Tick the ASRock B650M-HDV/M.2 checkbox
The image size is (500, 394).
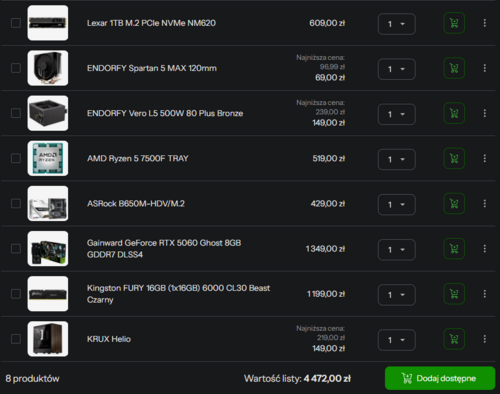pyautogui.click(x=16, y=203)
